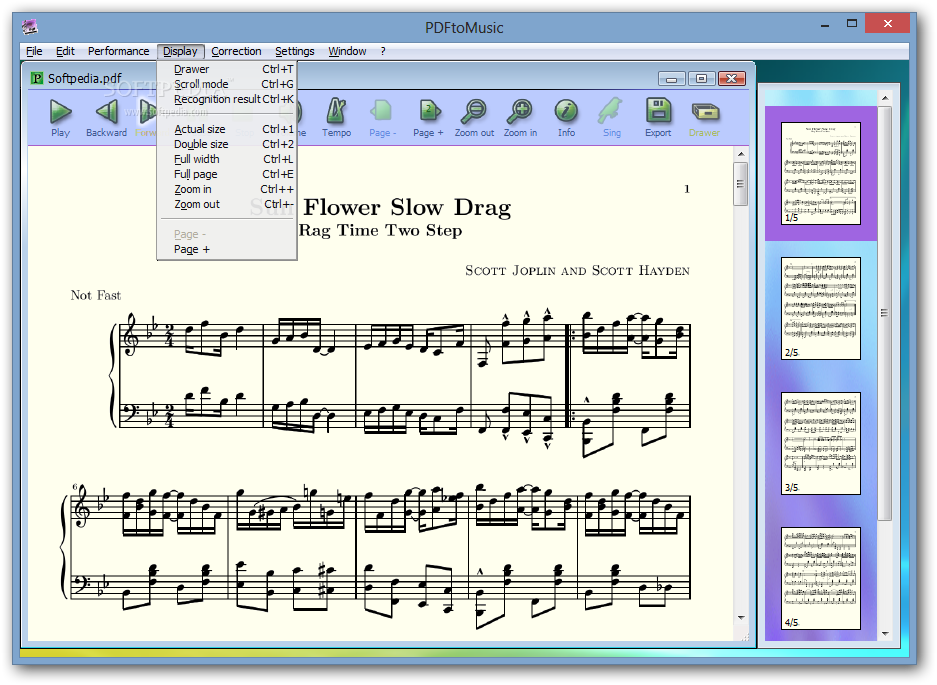
Task: Select page 1/5 thumbnail
Action: [821, 173]
